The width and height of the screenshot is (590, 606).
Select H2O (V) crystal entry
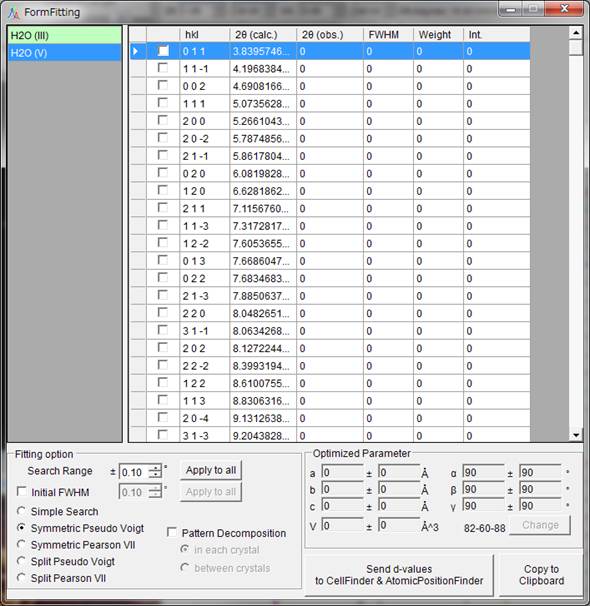(x=65, y=53)
